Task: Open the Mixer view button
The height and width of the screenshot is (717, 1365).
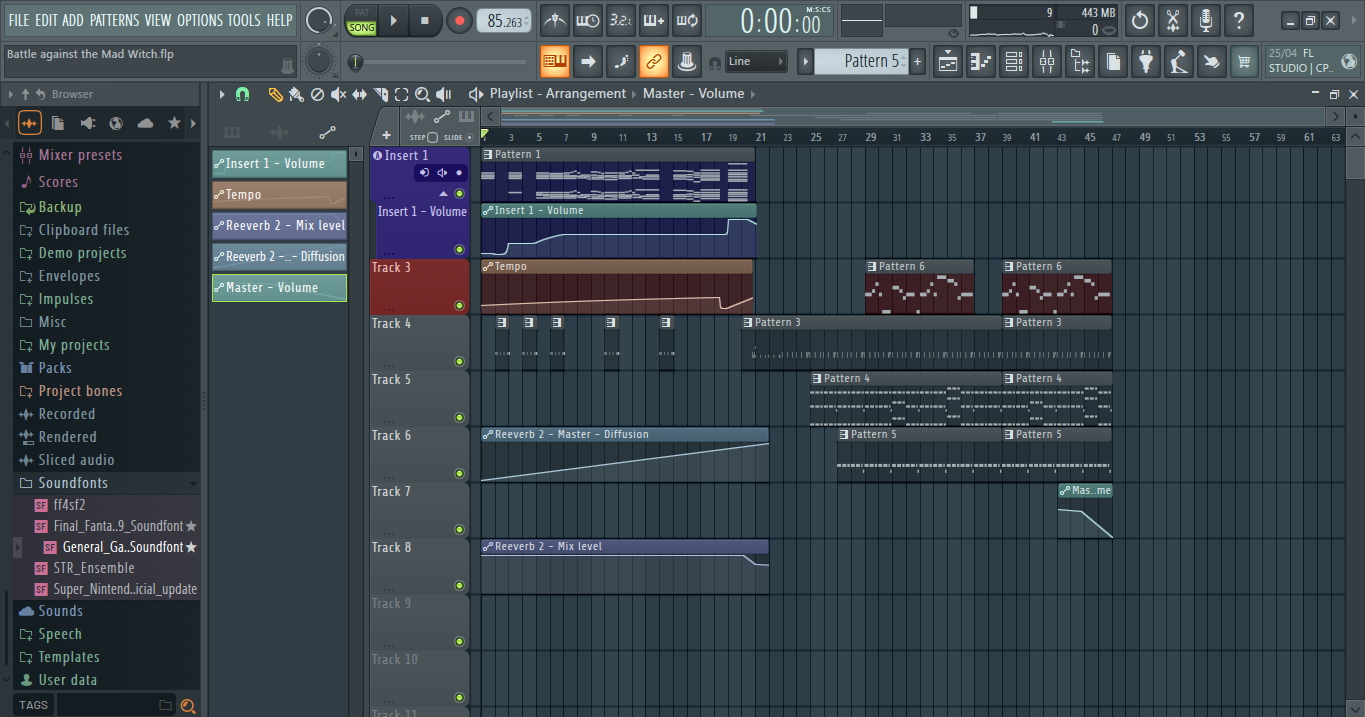Action: (1047, 61)
